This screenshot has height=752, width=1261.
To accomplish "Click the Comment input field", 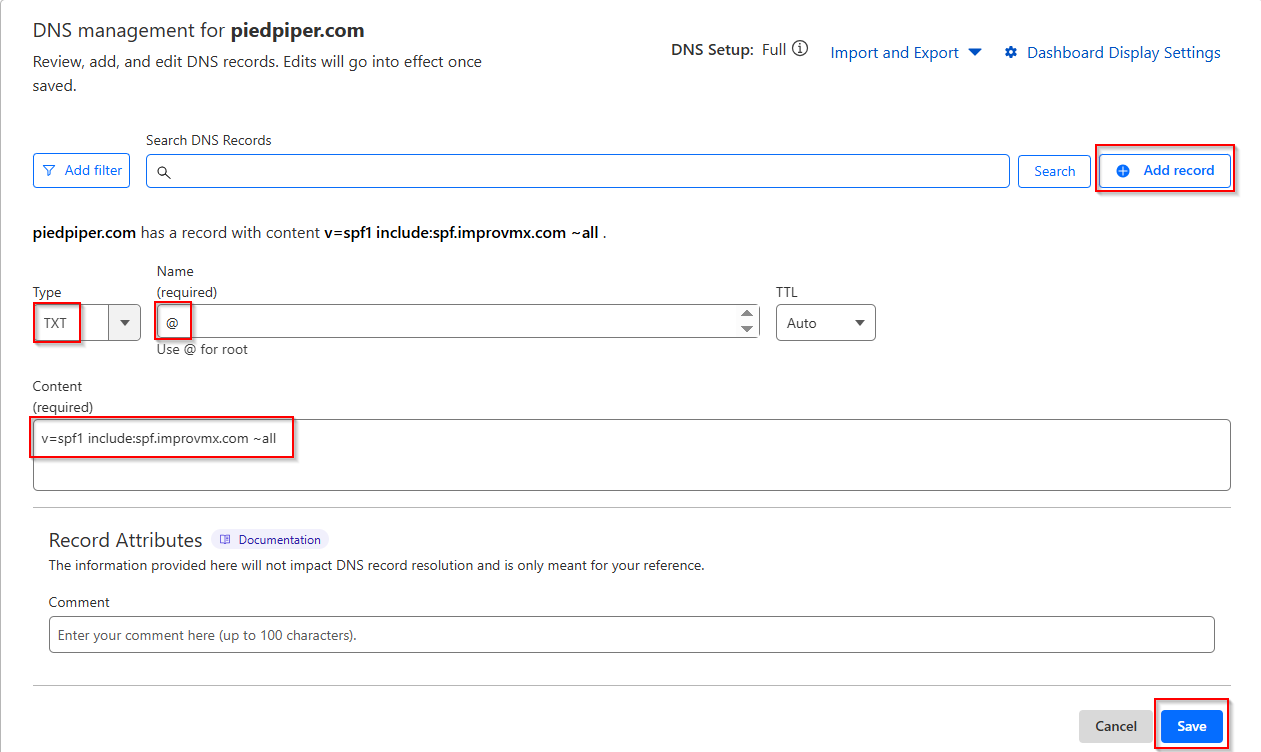I will (x=631, y=635).
